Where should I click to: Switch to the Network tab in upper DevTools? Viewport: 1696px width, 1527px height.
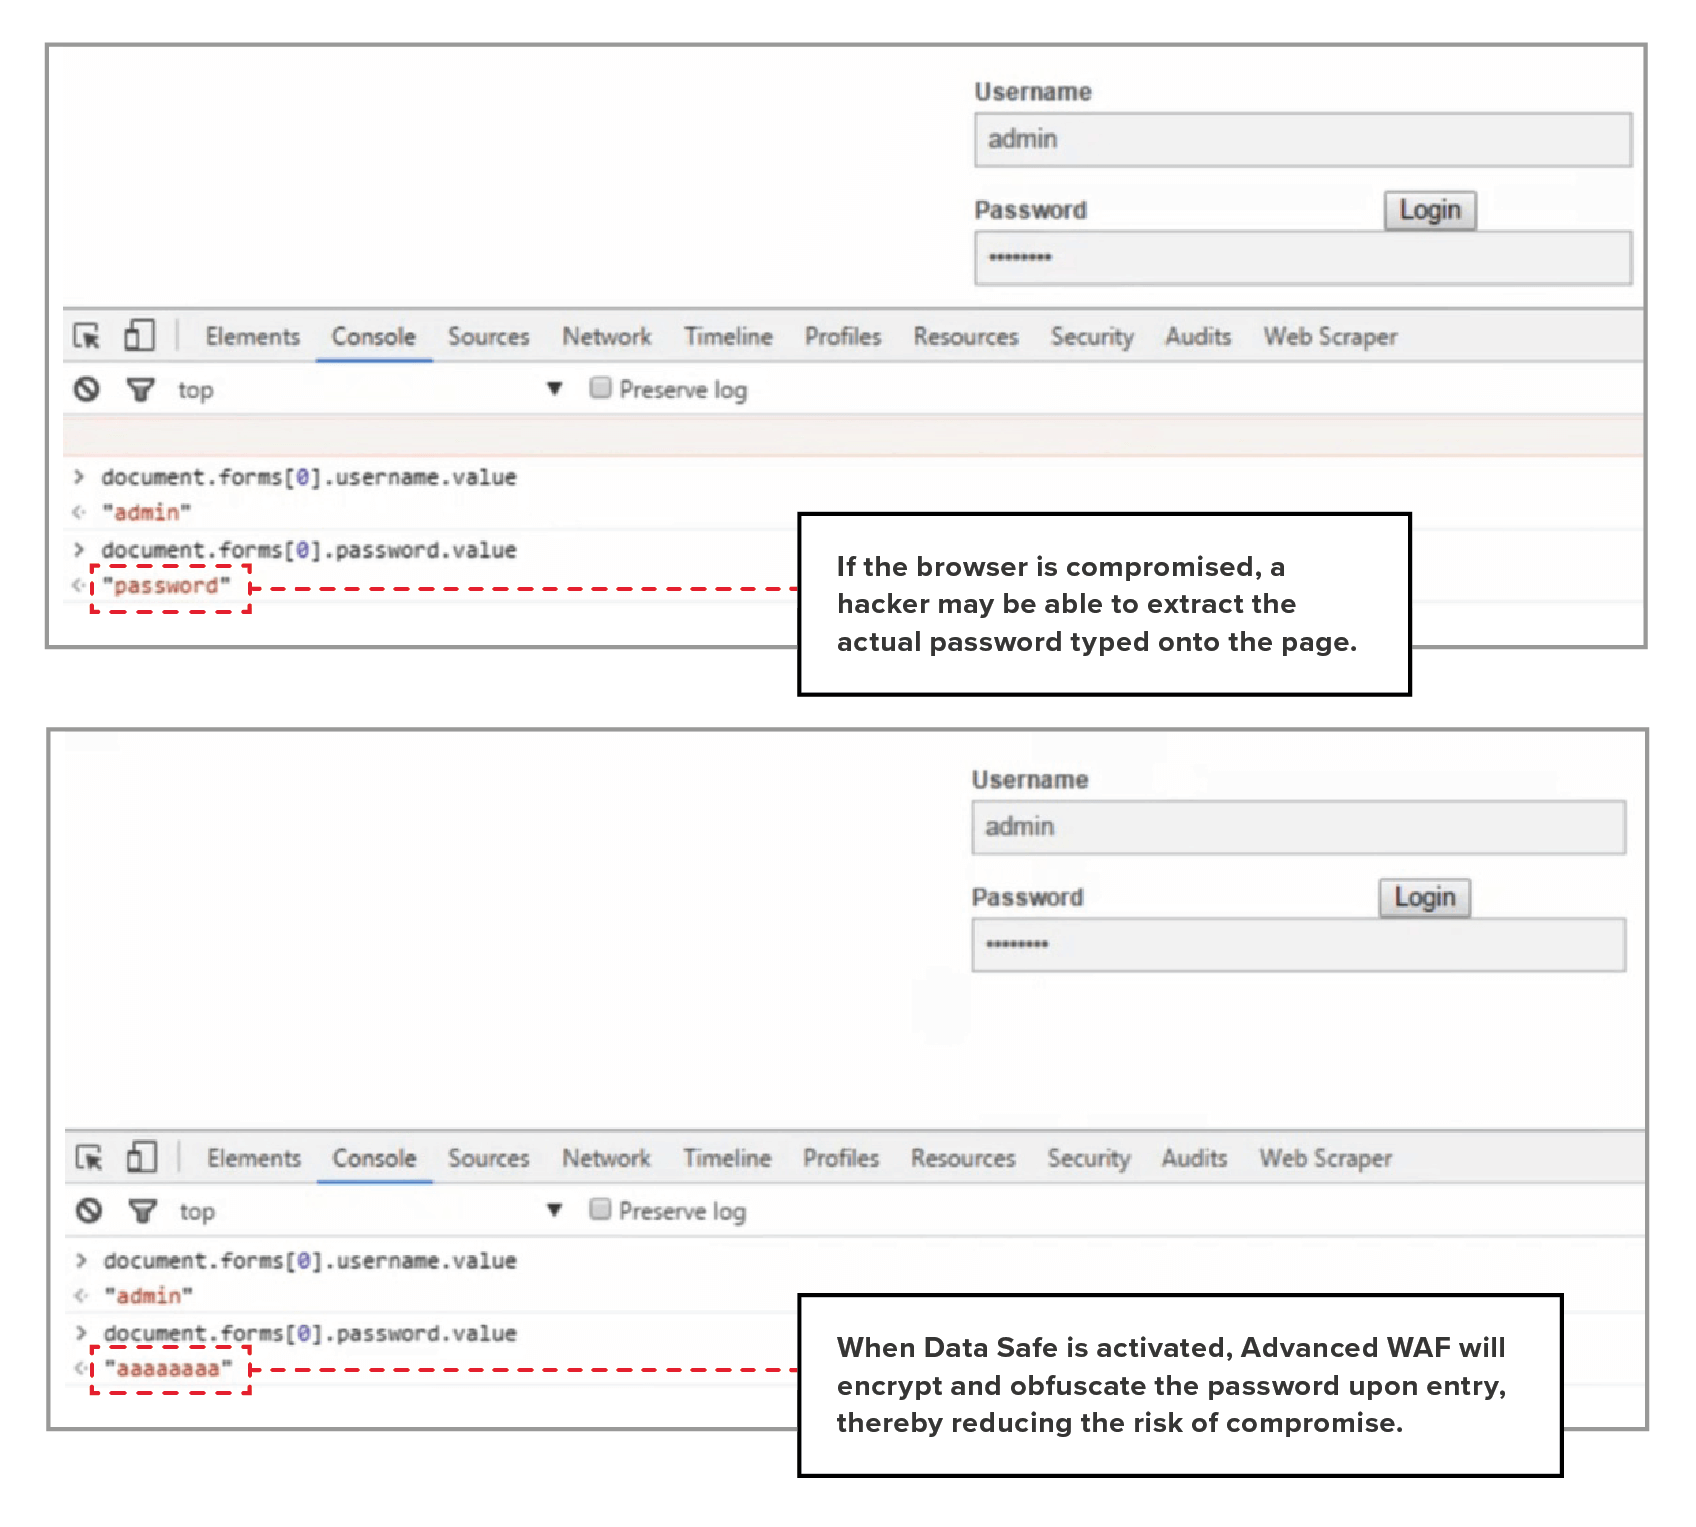606,337
